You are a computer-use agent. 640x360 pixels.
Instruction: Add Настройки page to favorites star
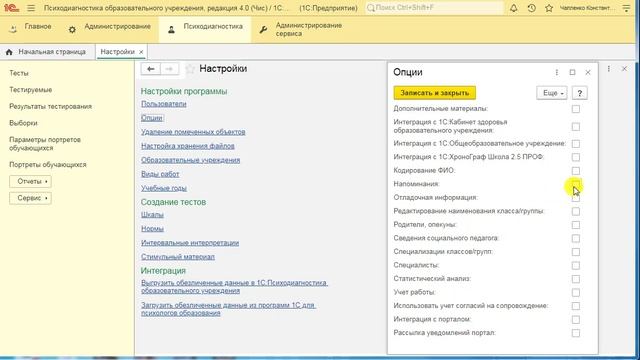click(190, 69)
